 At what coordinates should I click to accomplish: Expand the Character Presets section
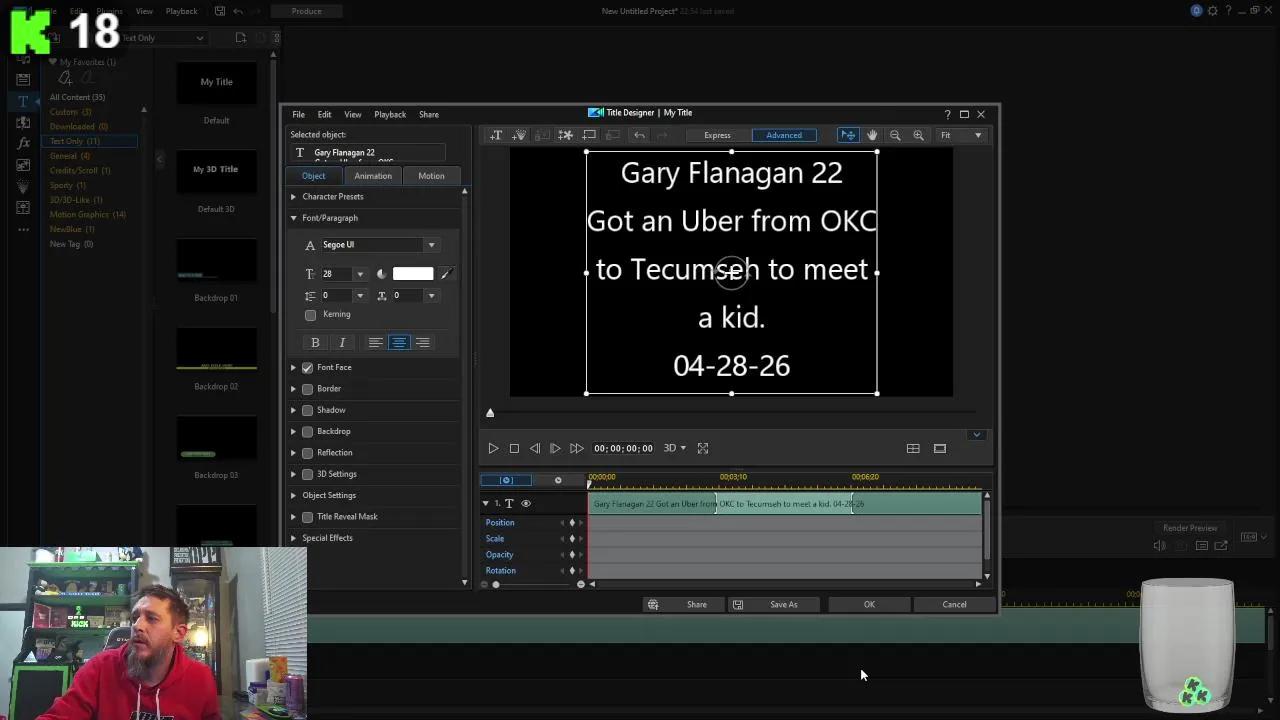pos(332,197)
